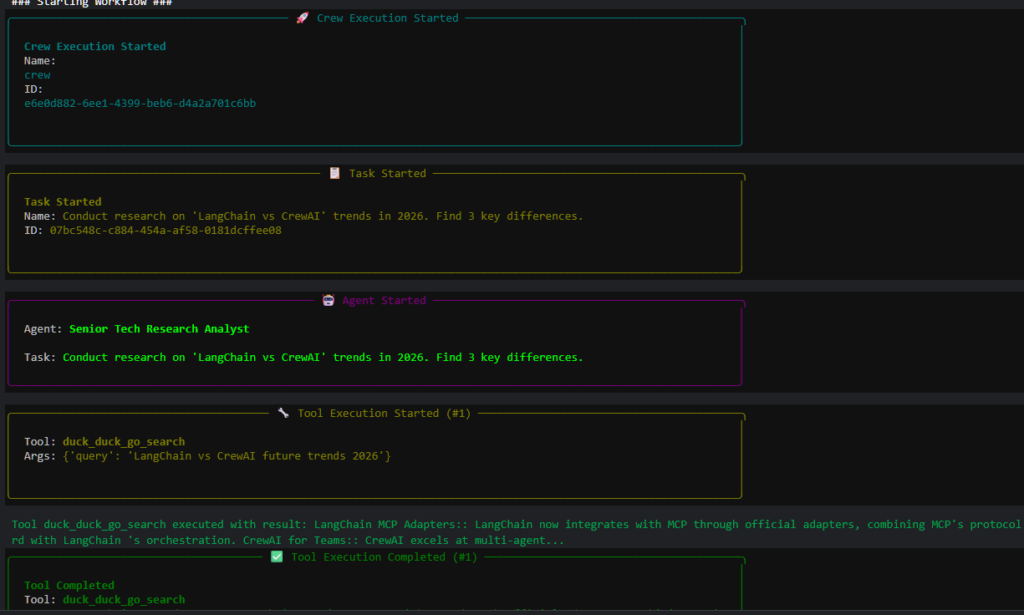1024x615 pixels.
Task: Select the task ID starting with 07bc548c
Action: [x=165, y=230]
